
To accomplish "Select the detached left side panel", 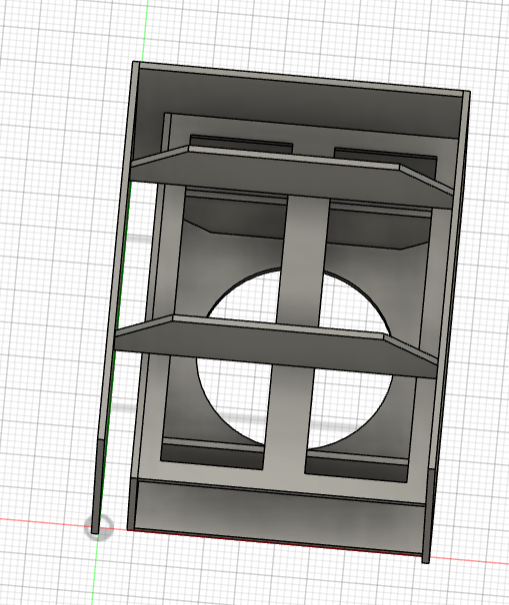I will (x=114, y=297).
